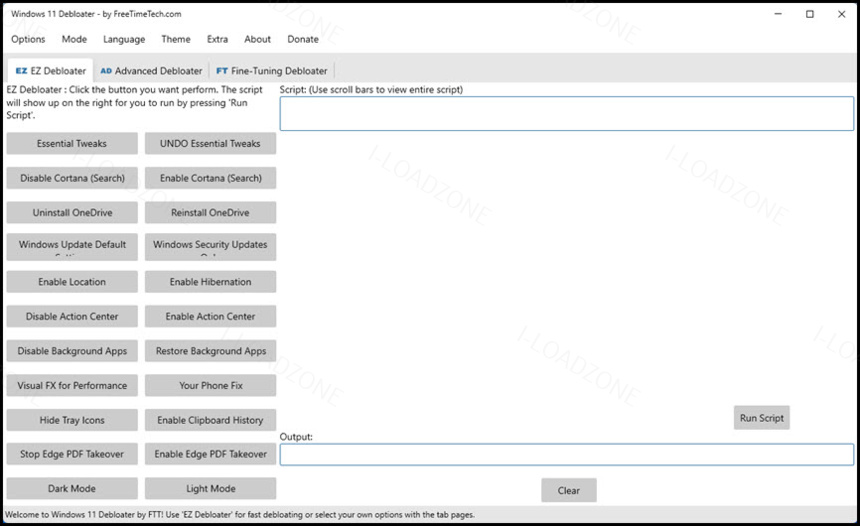Viewport: 860px width, 526px height.
Task: Click the Light Mode button
Action: pos(210,488)
